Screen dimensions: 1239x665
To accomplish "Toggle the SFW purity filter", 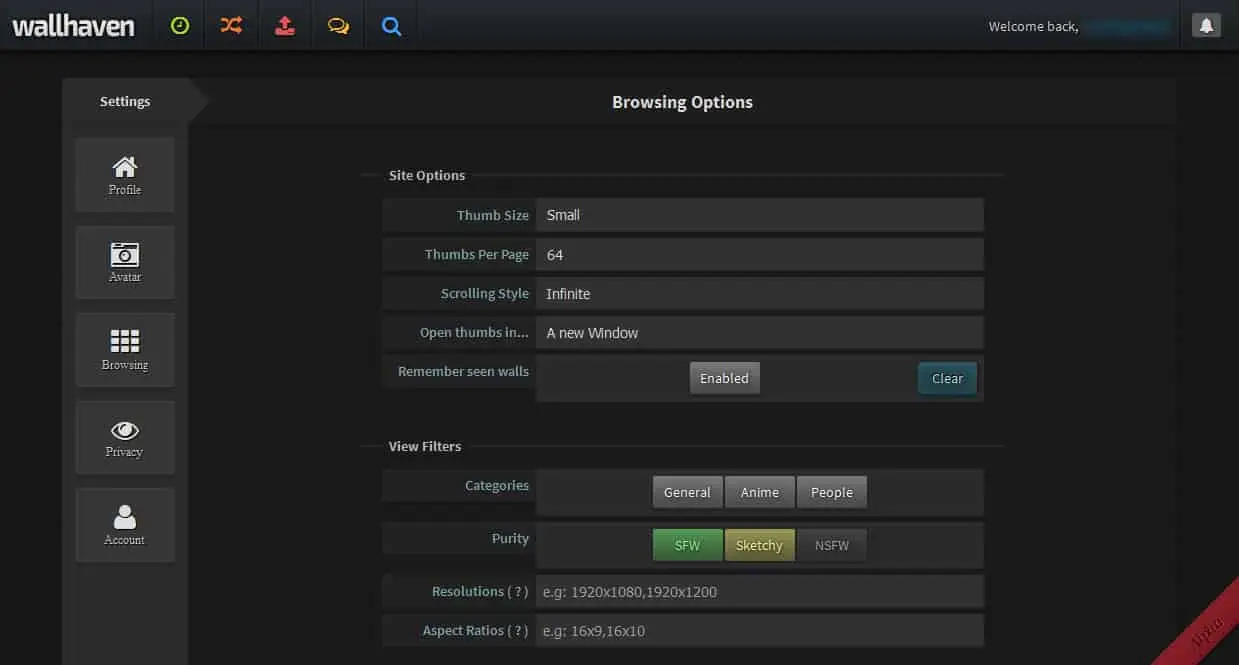I will (x=687, y=545).
